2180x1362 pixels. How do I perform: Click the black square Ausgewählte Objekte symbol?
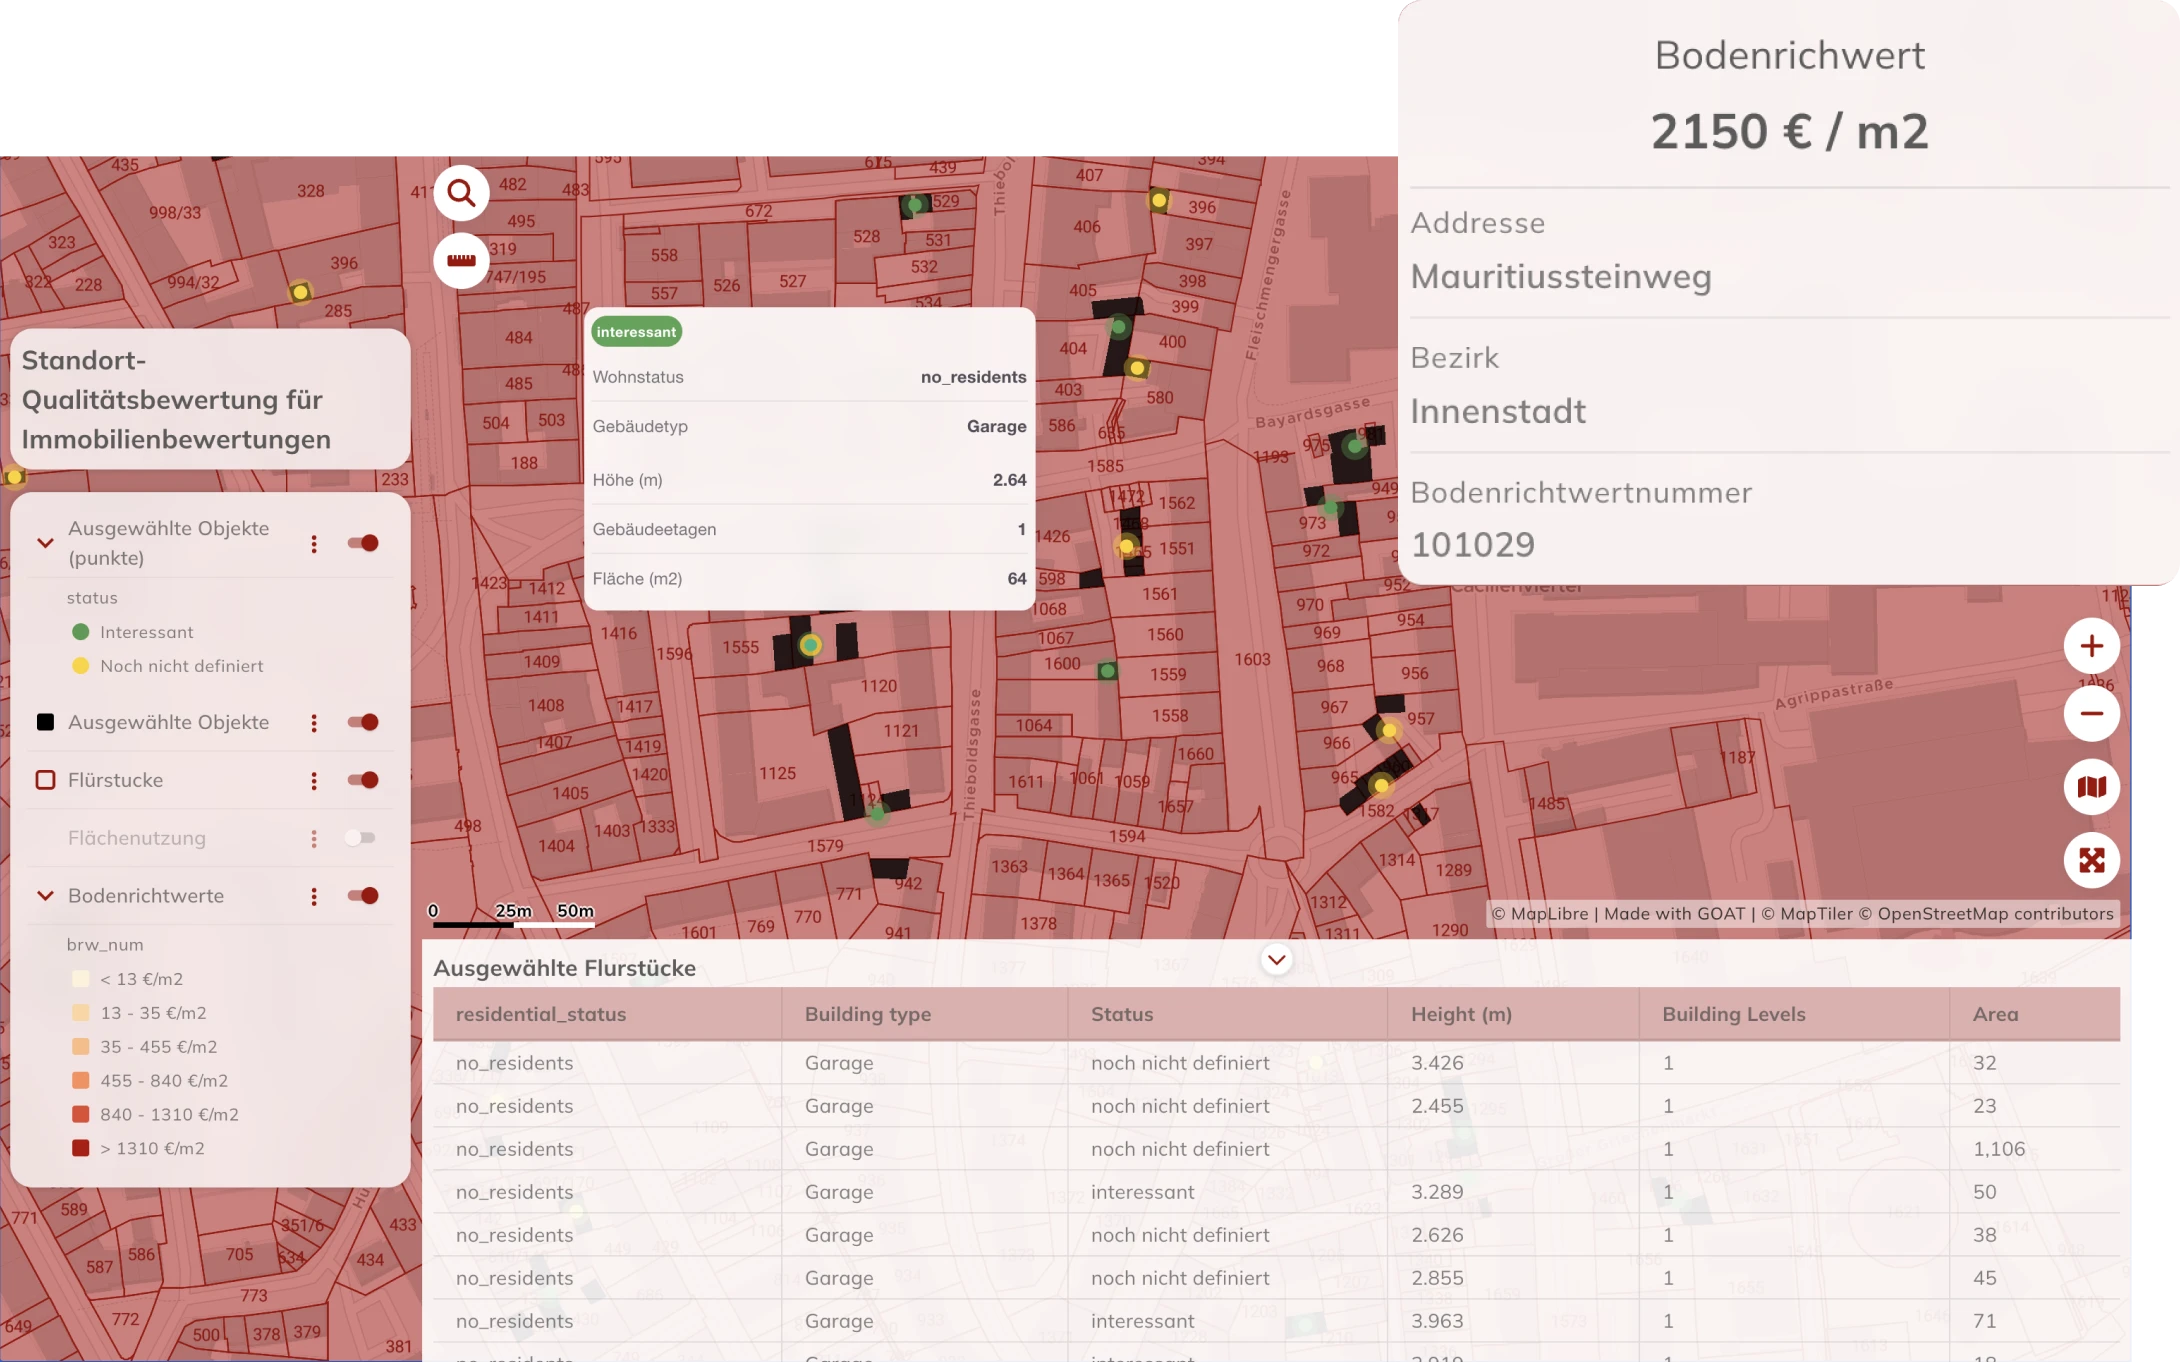tap(45, 722)
